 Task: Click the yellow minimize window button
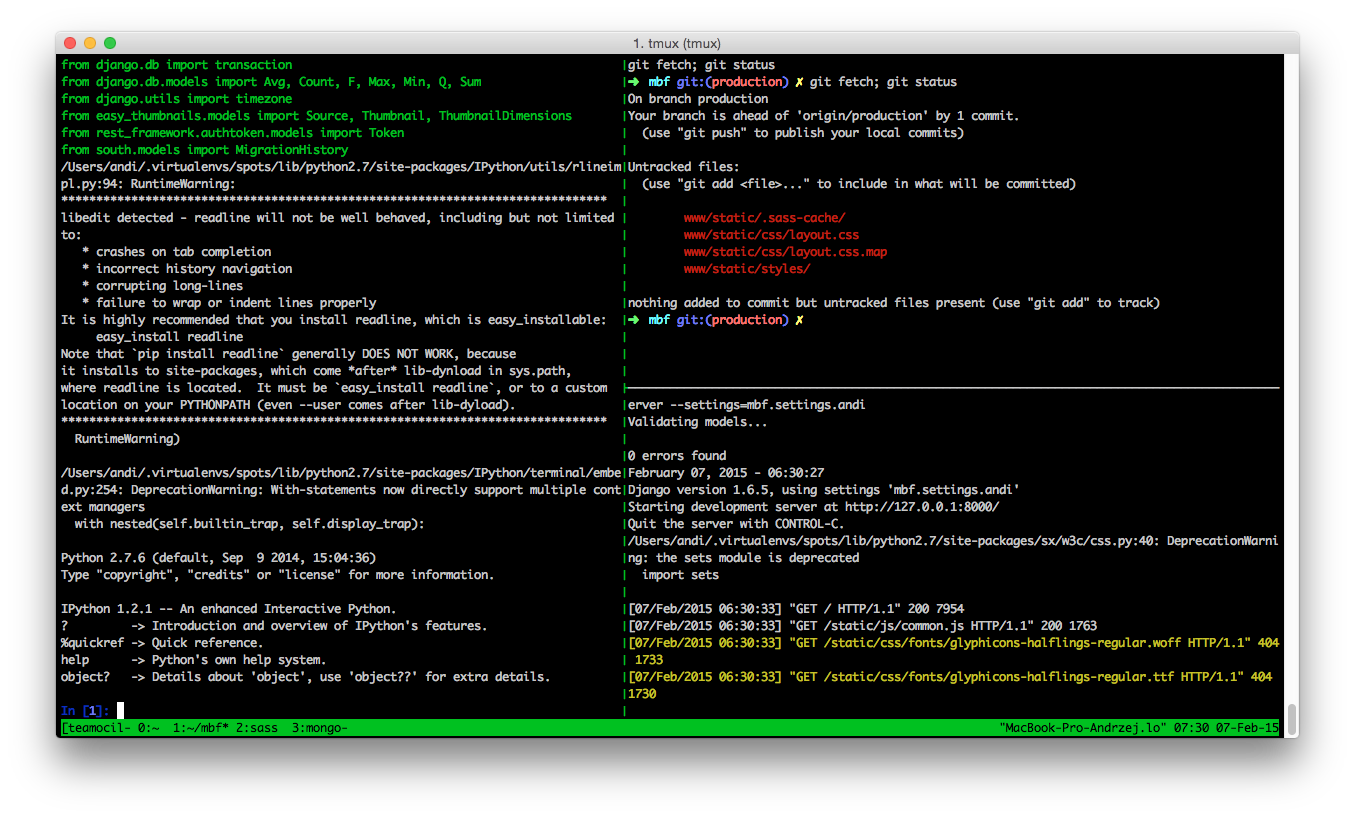click(90, 43)
